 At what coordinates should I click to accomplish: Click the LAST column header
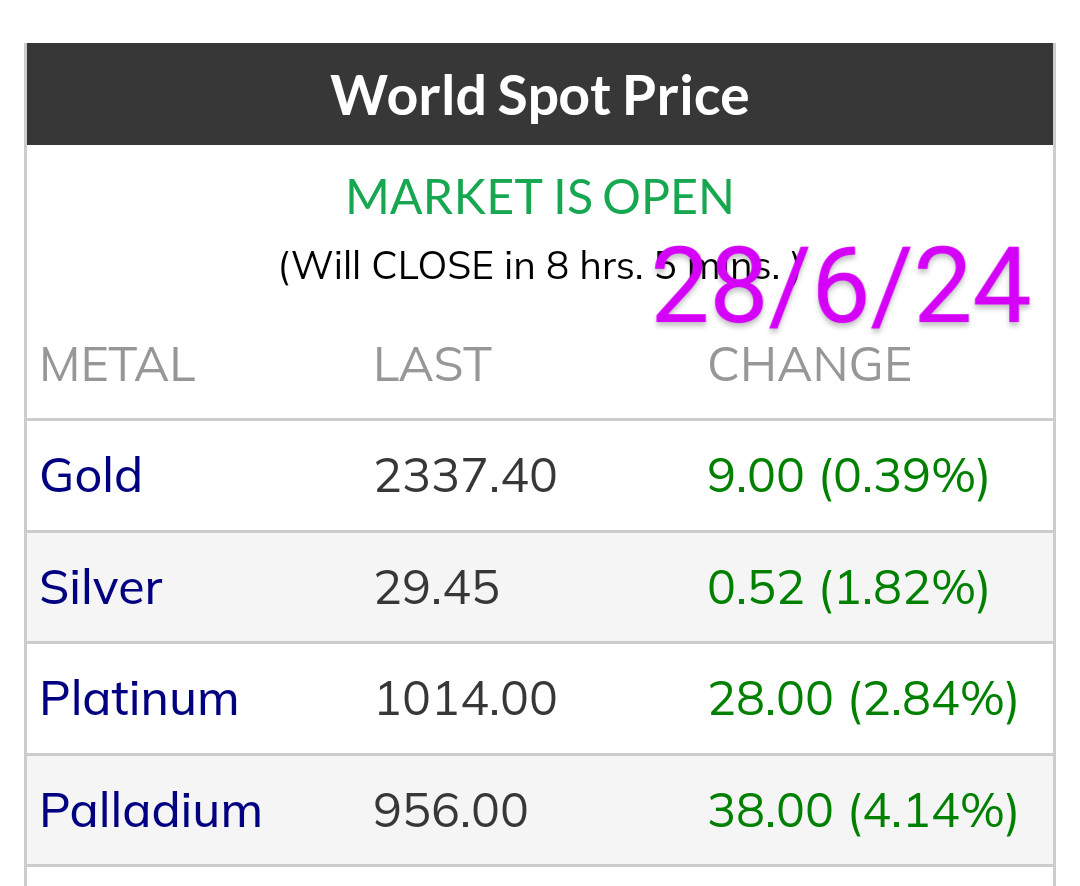pos(432,365)
